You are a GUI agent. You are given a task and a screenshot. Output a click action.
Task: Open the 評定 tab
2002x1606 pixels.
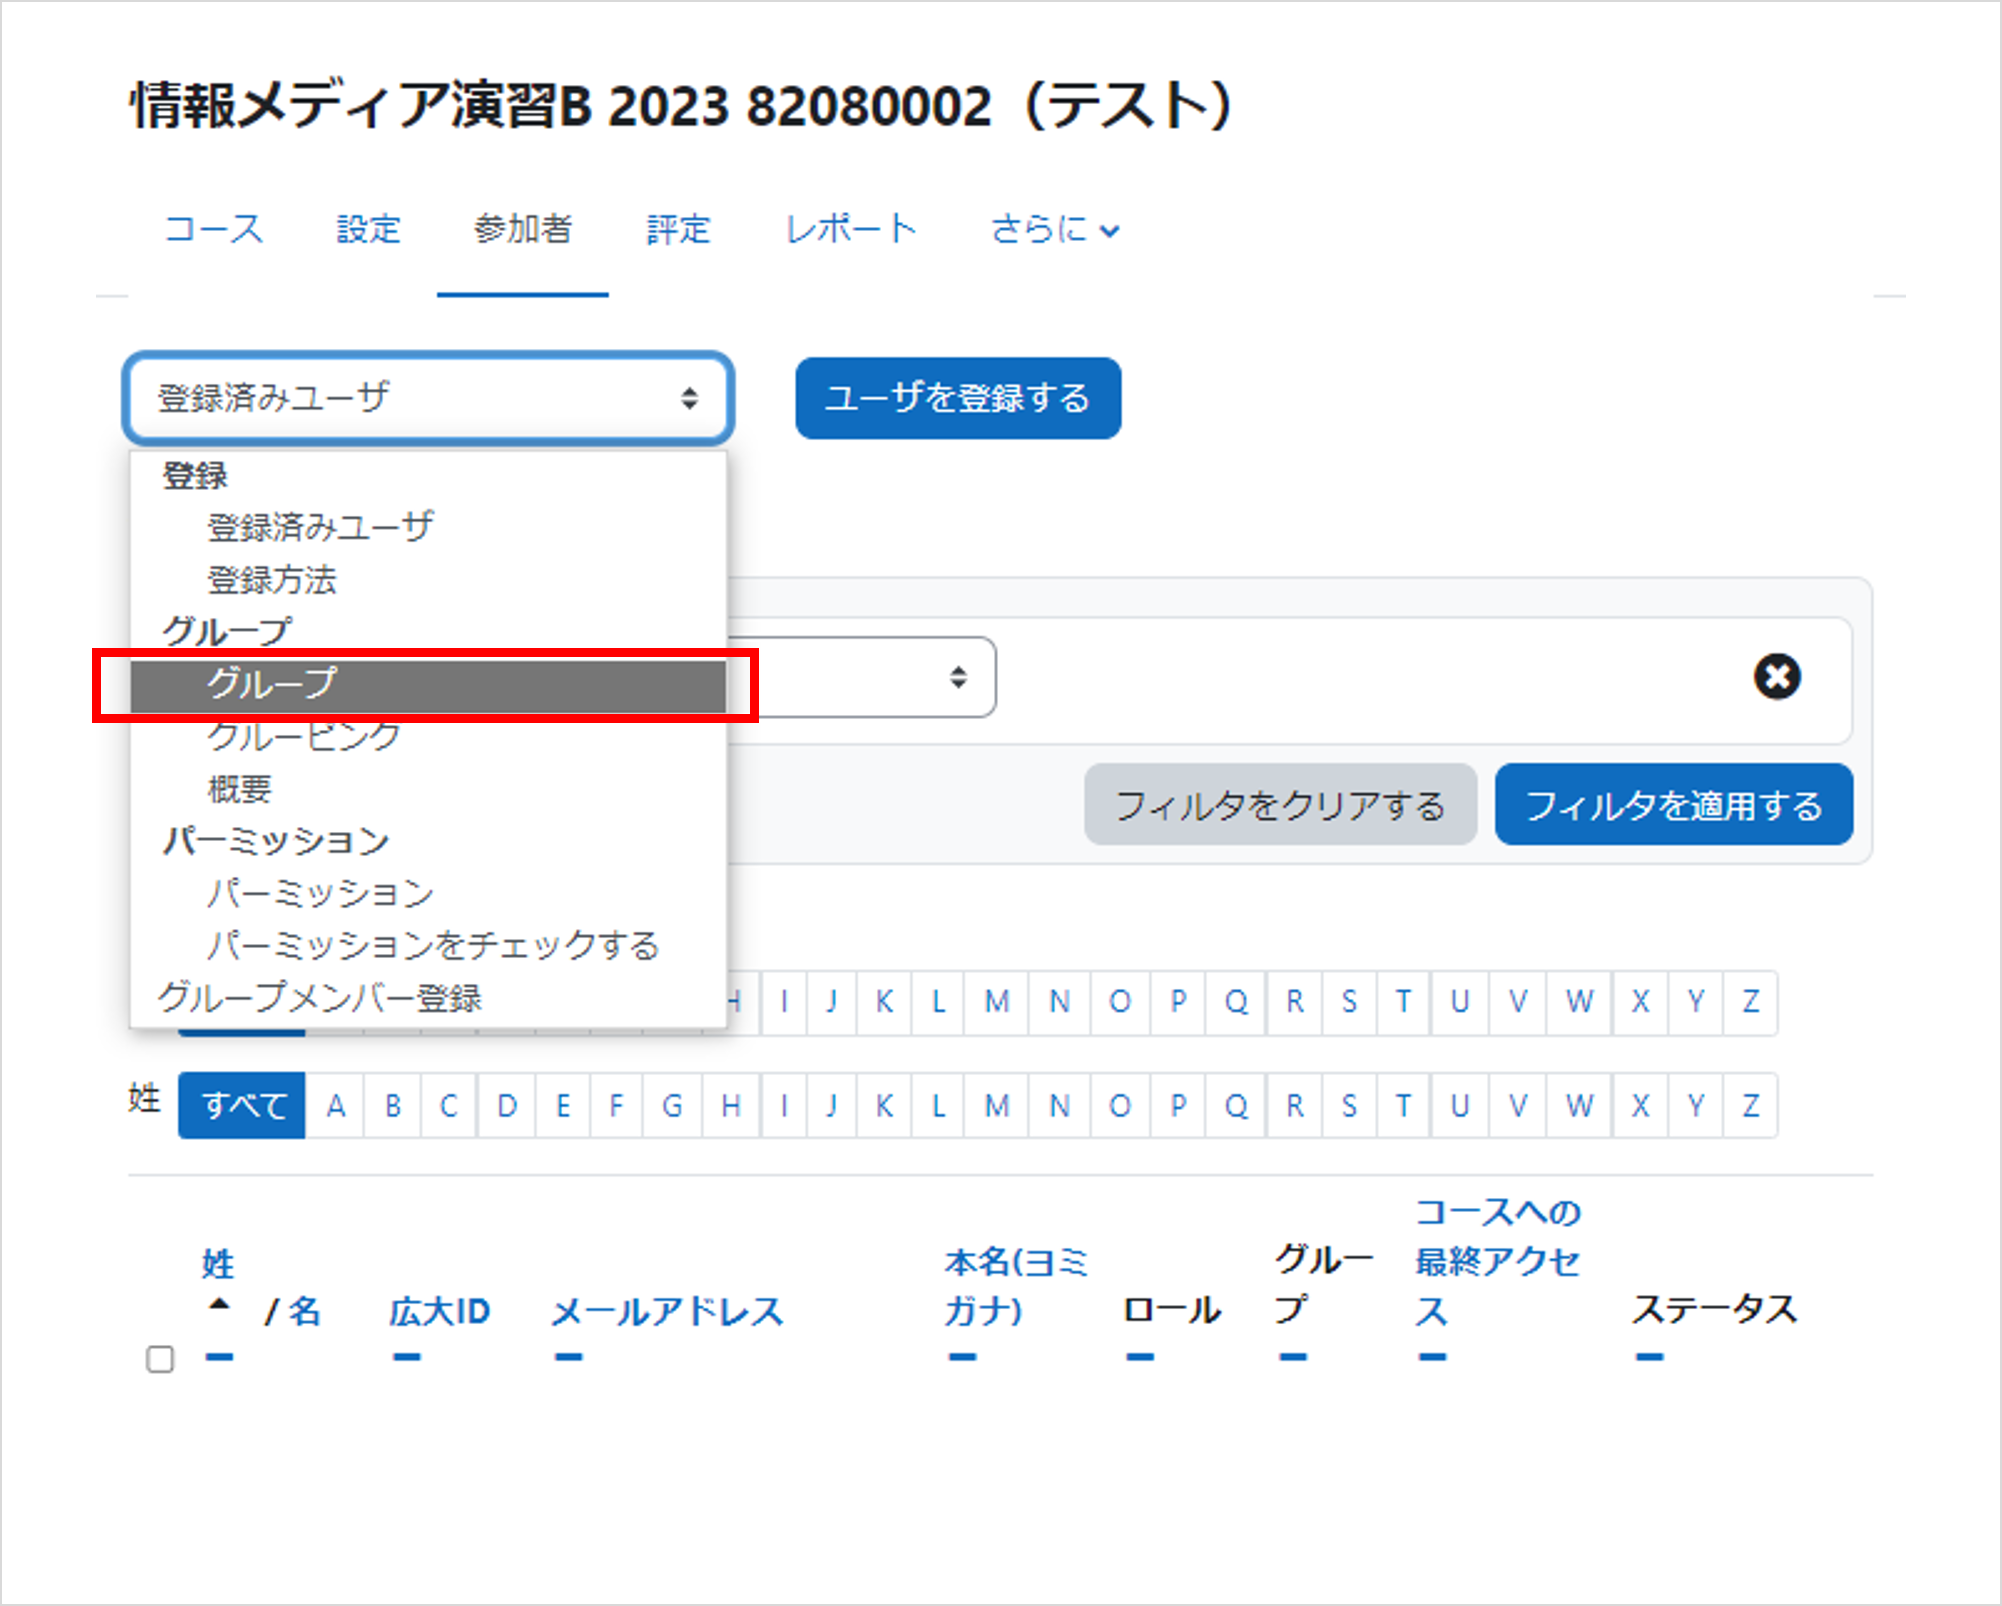click(678, 229)
